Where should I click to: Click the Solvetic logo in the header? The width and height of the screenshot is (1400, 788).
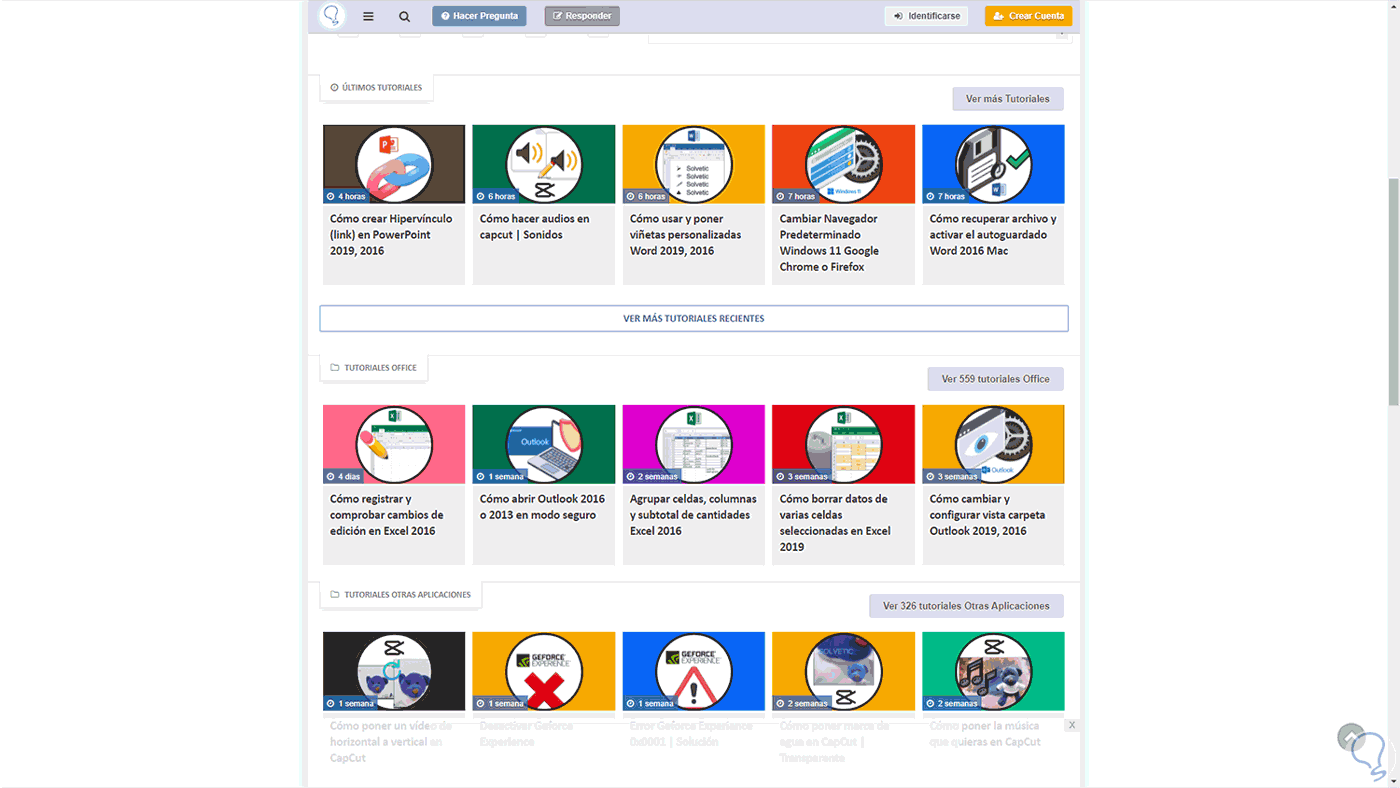[332, 16]
